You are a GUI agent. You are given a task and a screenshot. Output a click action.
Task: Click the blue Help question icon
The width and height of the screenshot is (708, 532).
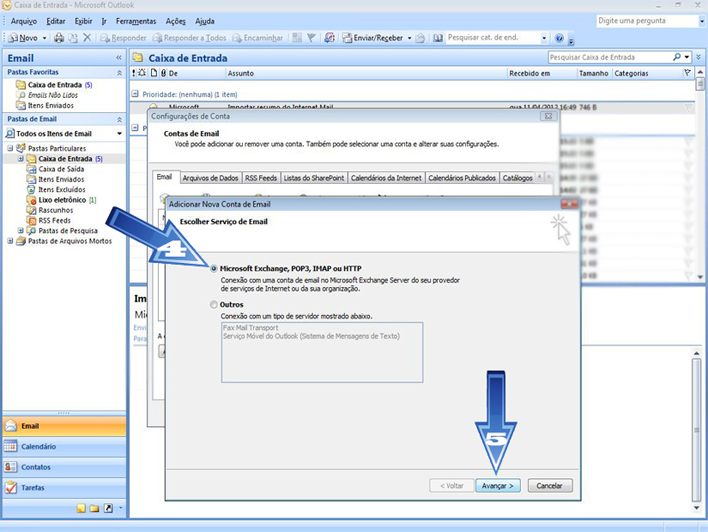coord(559,38)
